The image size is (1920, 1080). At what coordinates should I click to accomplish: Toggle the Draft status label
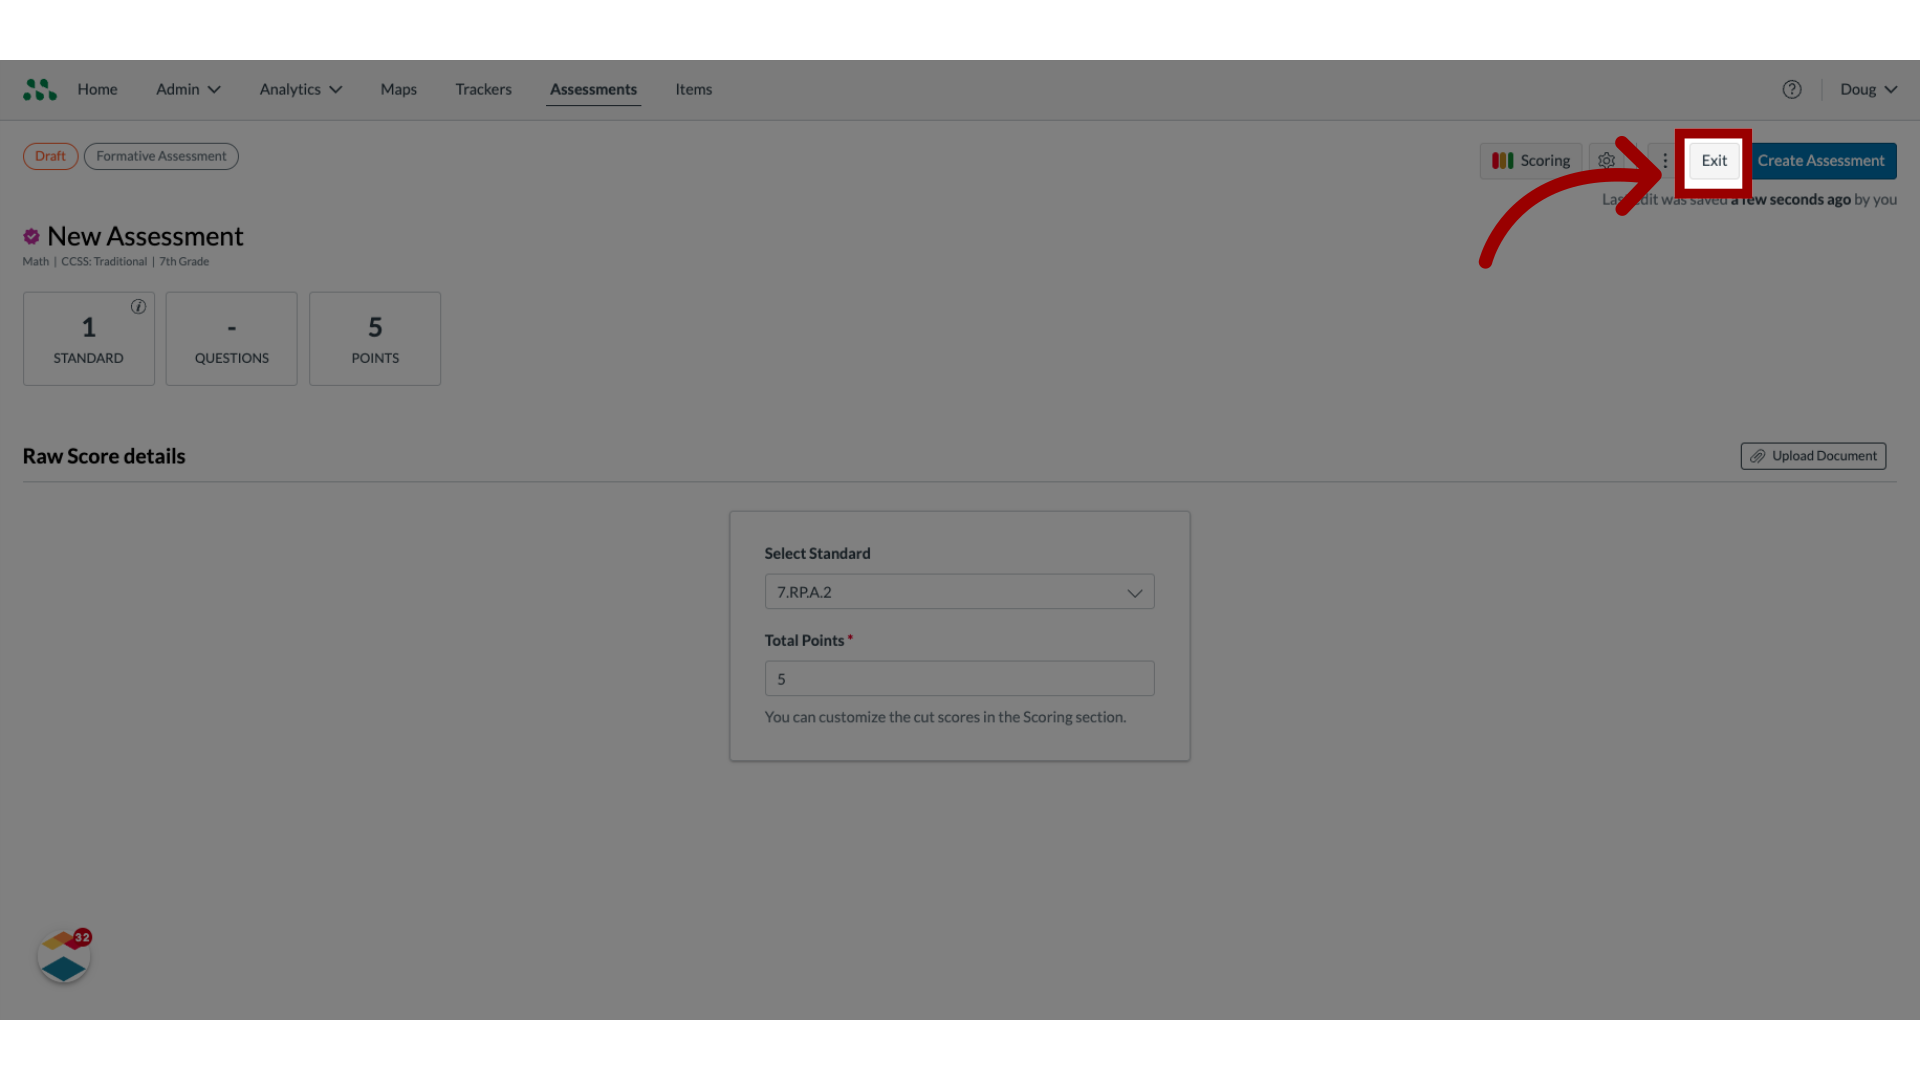coord(50,156)
